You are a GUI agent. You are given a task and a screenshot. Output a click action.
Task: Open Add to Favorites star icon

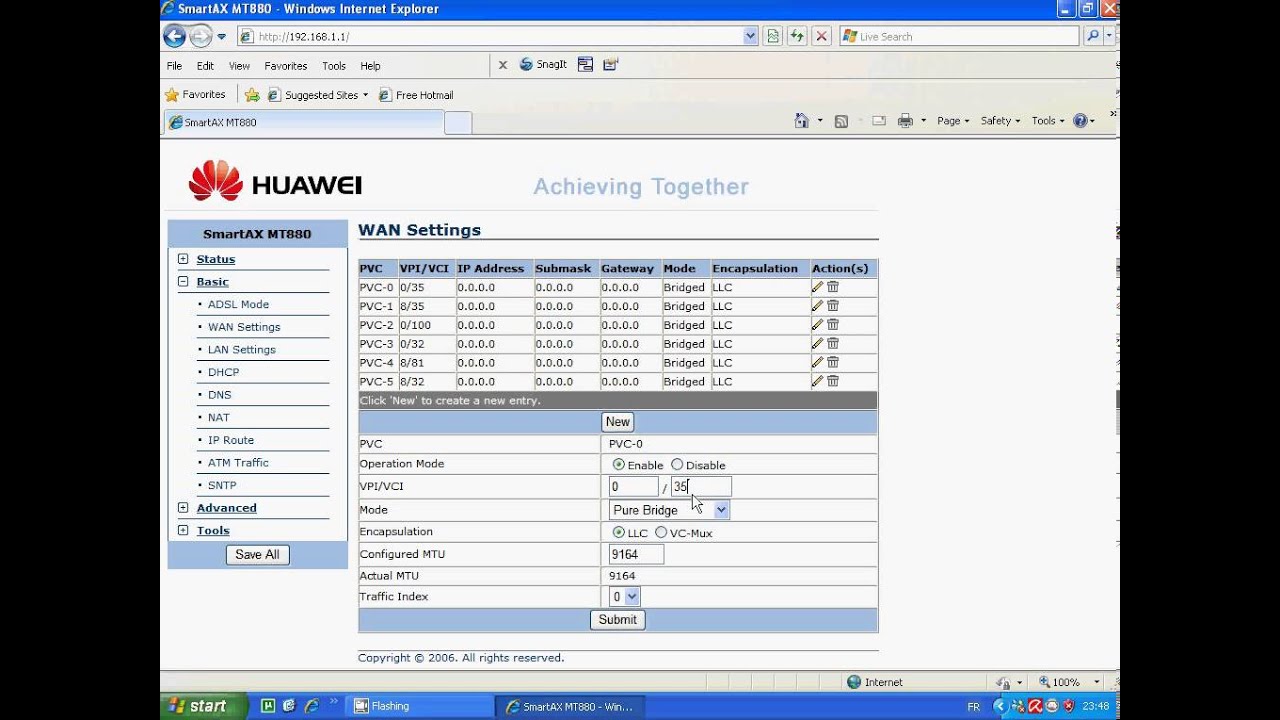point(252,95)
